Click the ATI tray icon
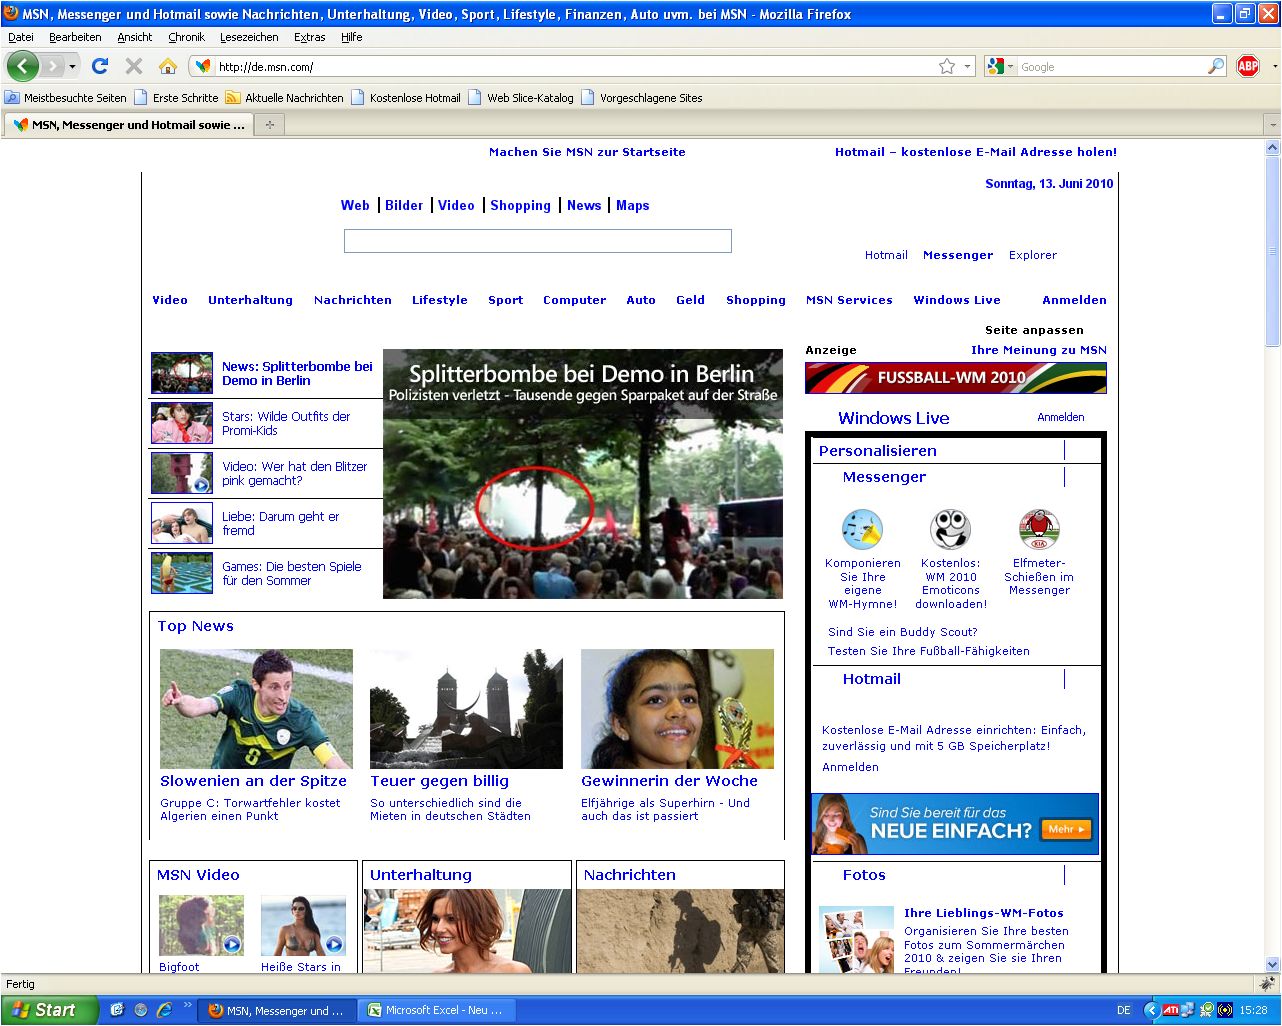Screen dimensions: 1282x1026 (x=1169, y=1010)
